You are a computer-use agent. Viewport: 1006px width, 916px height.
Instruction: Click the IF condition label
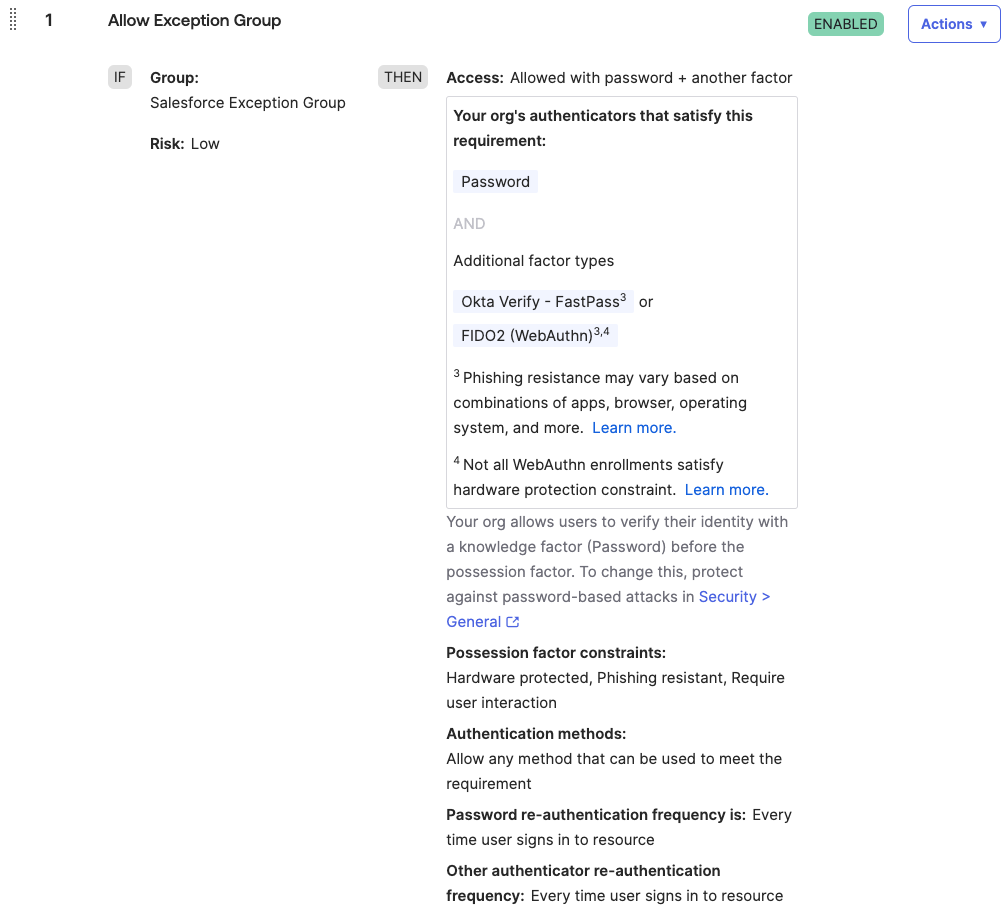pyautogui.click(x=120, y=77)
